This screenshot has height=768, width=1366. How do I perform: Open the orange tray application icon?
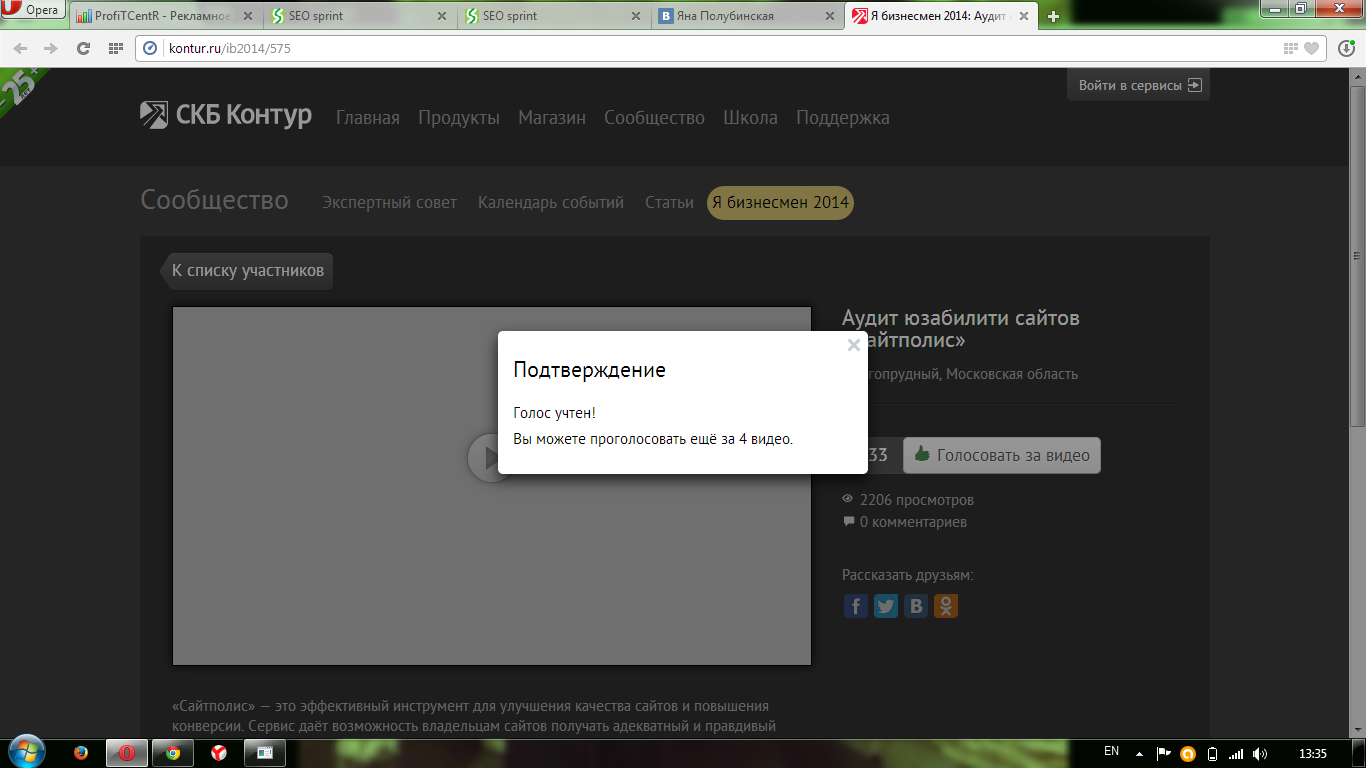click(1188, 754)
